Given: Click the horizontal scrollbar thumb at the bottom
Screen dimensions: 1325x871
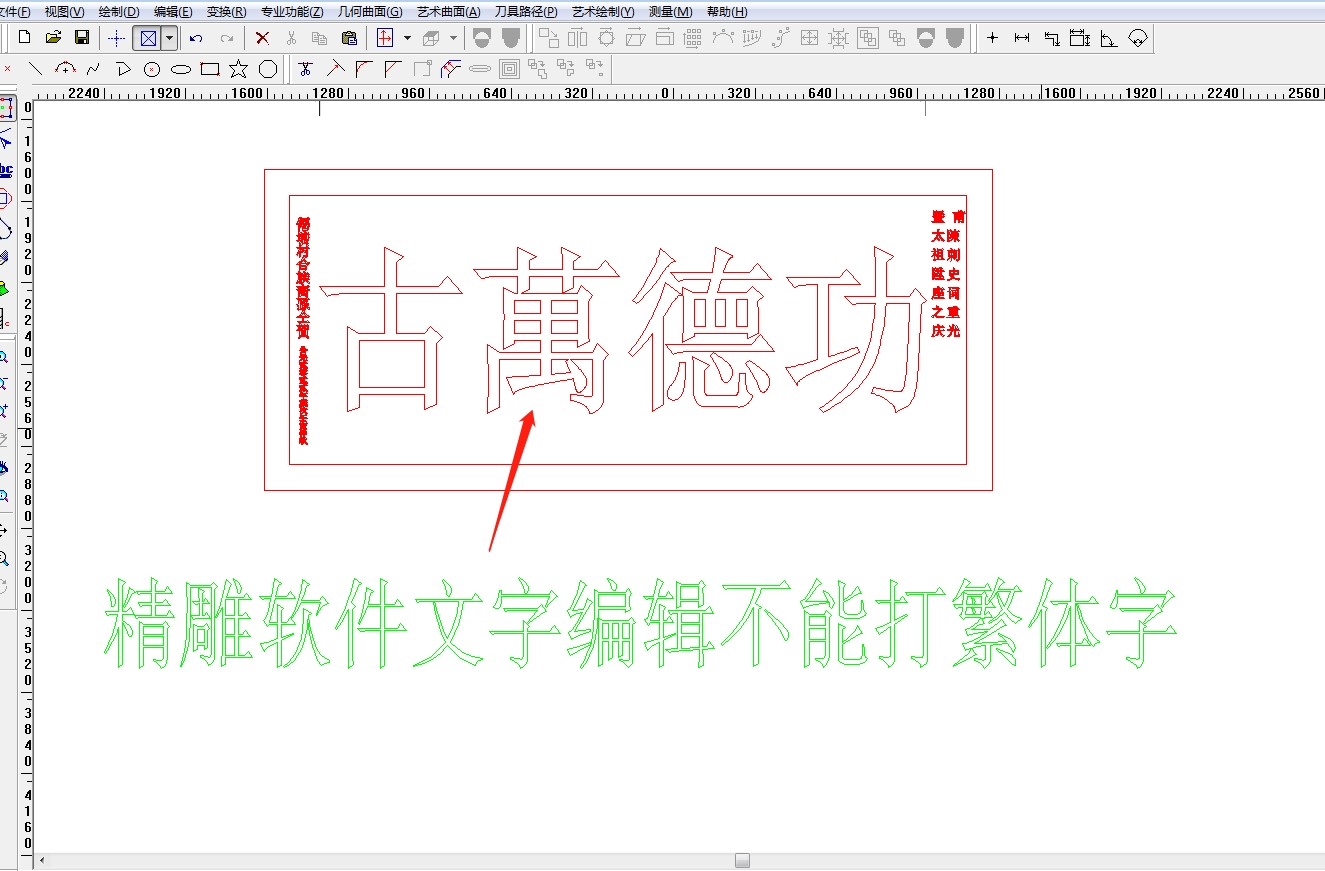Looking at the screenshot, I should point(742,861).
